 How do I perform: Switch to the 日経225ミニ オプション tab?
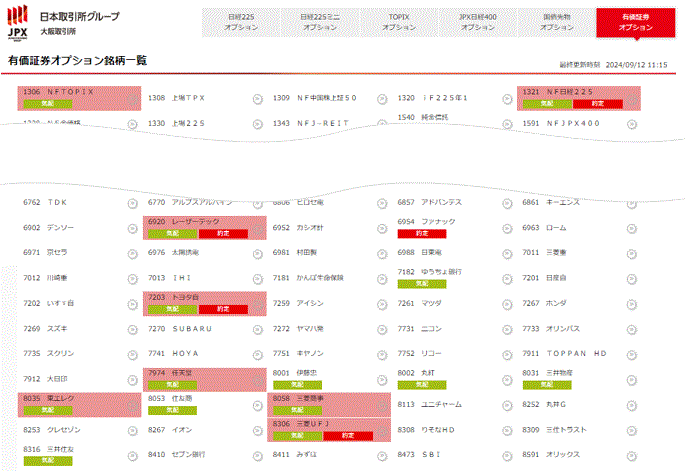[320, 22]
